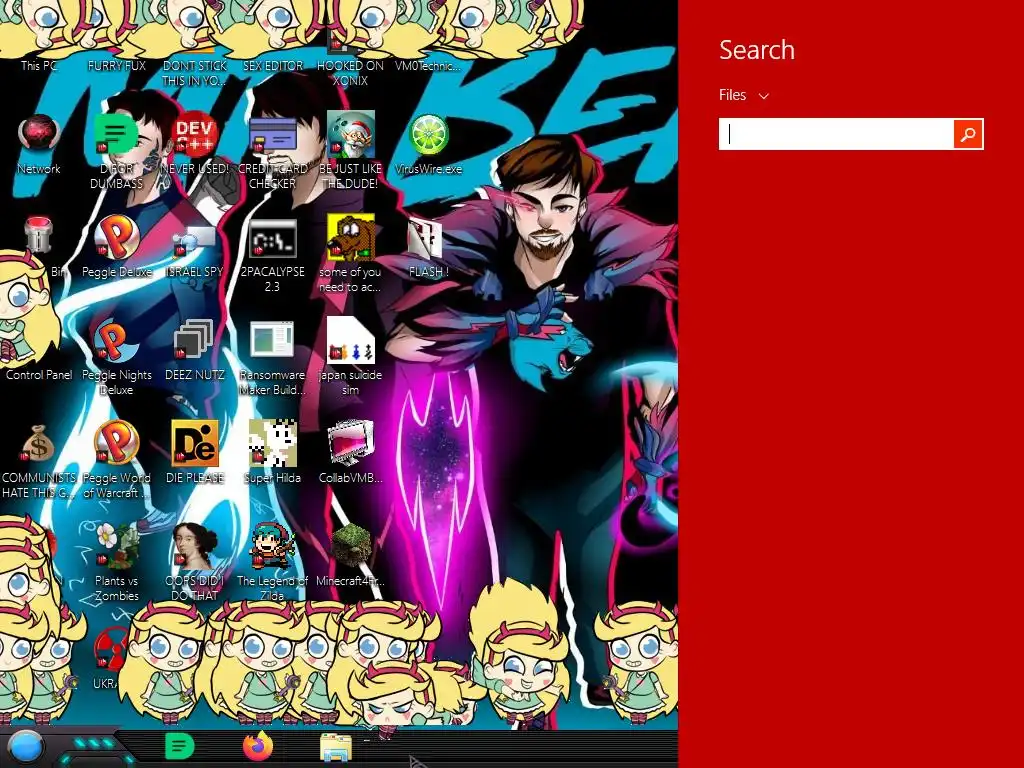Open the 'some of you need to ac...' icon
The width and height of the screenshot is (1024, 768).
click(351, 237)
